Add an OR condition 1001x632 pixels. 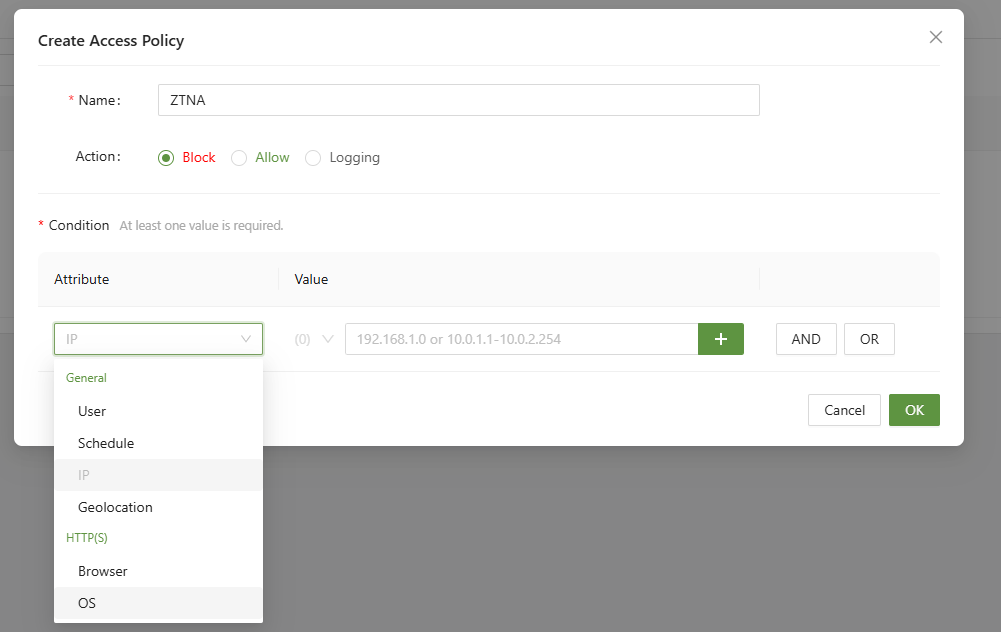pyautogui.click(x=869, y=339)
